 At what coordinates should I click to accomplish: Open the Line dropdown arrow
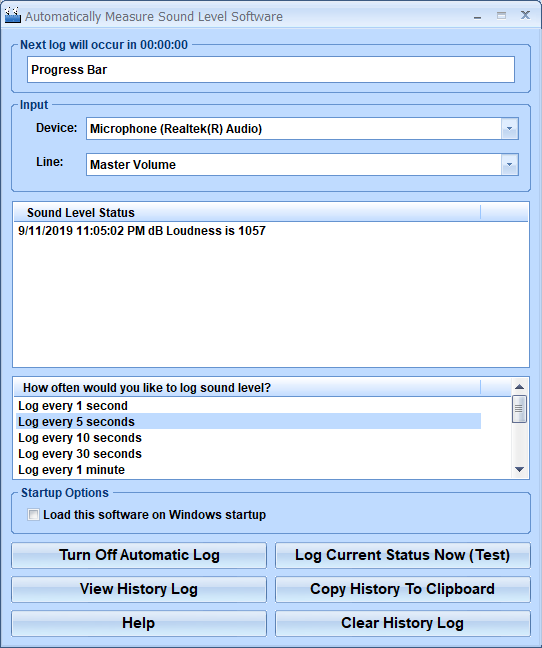pos(509,164)
